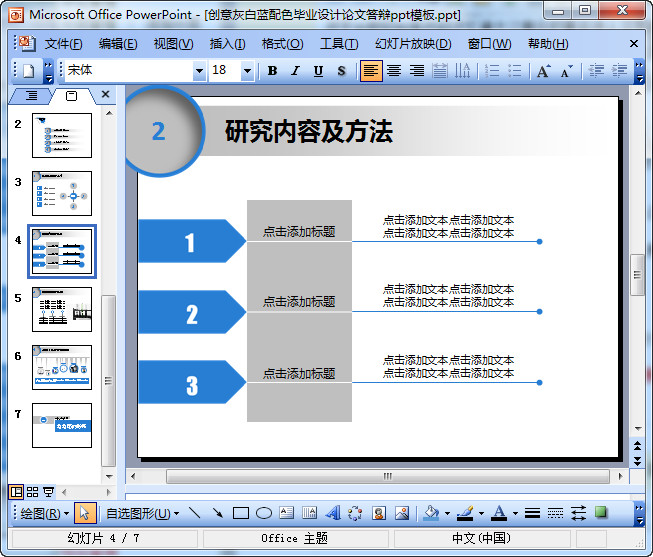653x557 pixels.
Task: Open 编辑(E) menu
Action: [118, 44]
